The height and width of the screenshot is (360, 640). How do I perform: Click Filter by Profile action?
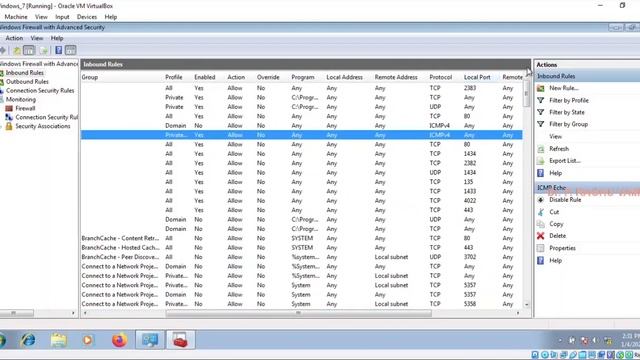569,100
